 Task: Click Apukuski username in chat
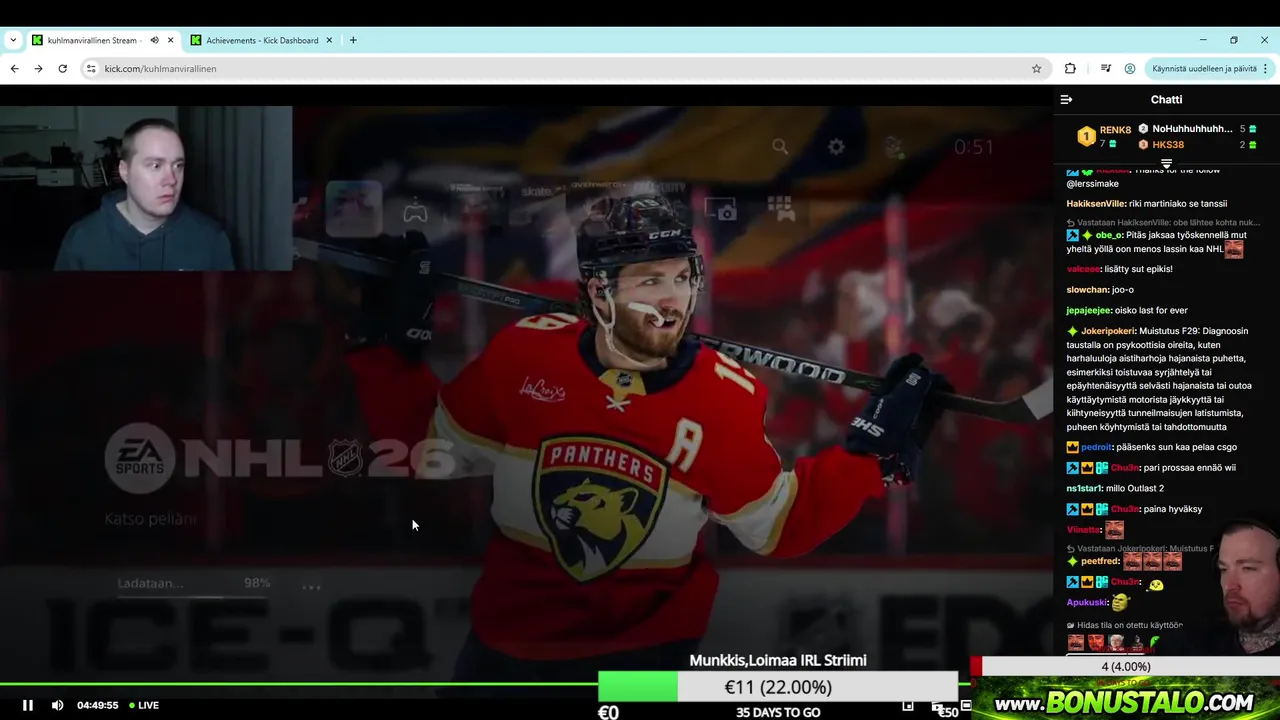[x=1088, y=602]
